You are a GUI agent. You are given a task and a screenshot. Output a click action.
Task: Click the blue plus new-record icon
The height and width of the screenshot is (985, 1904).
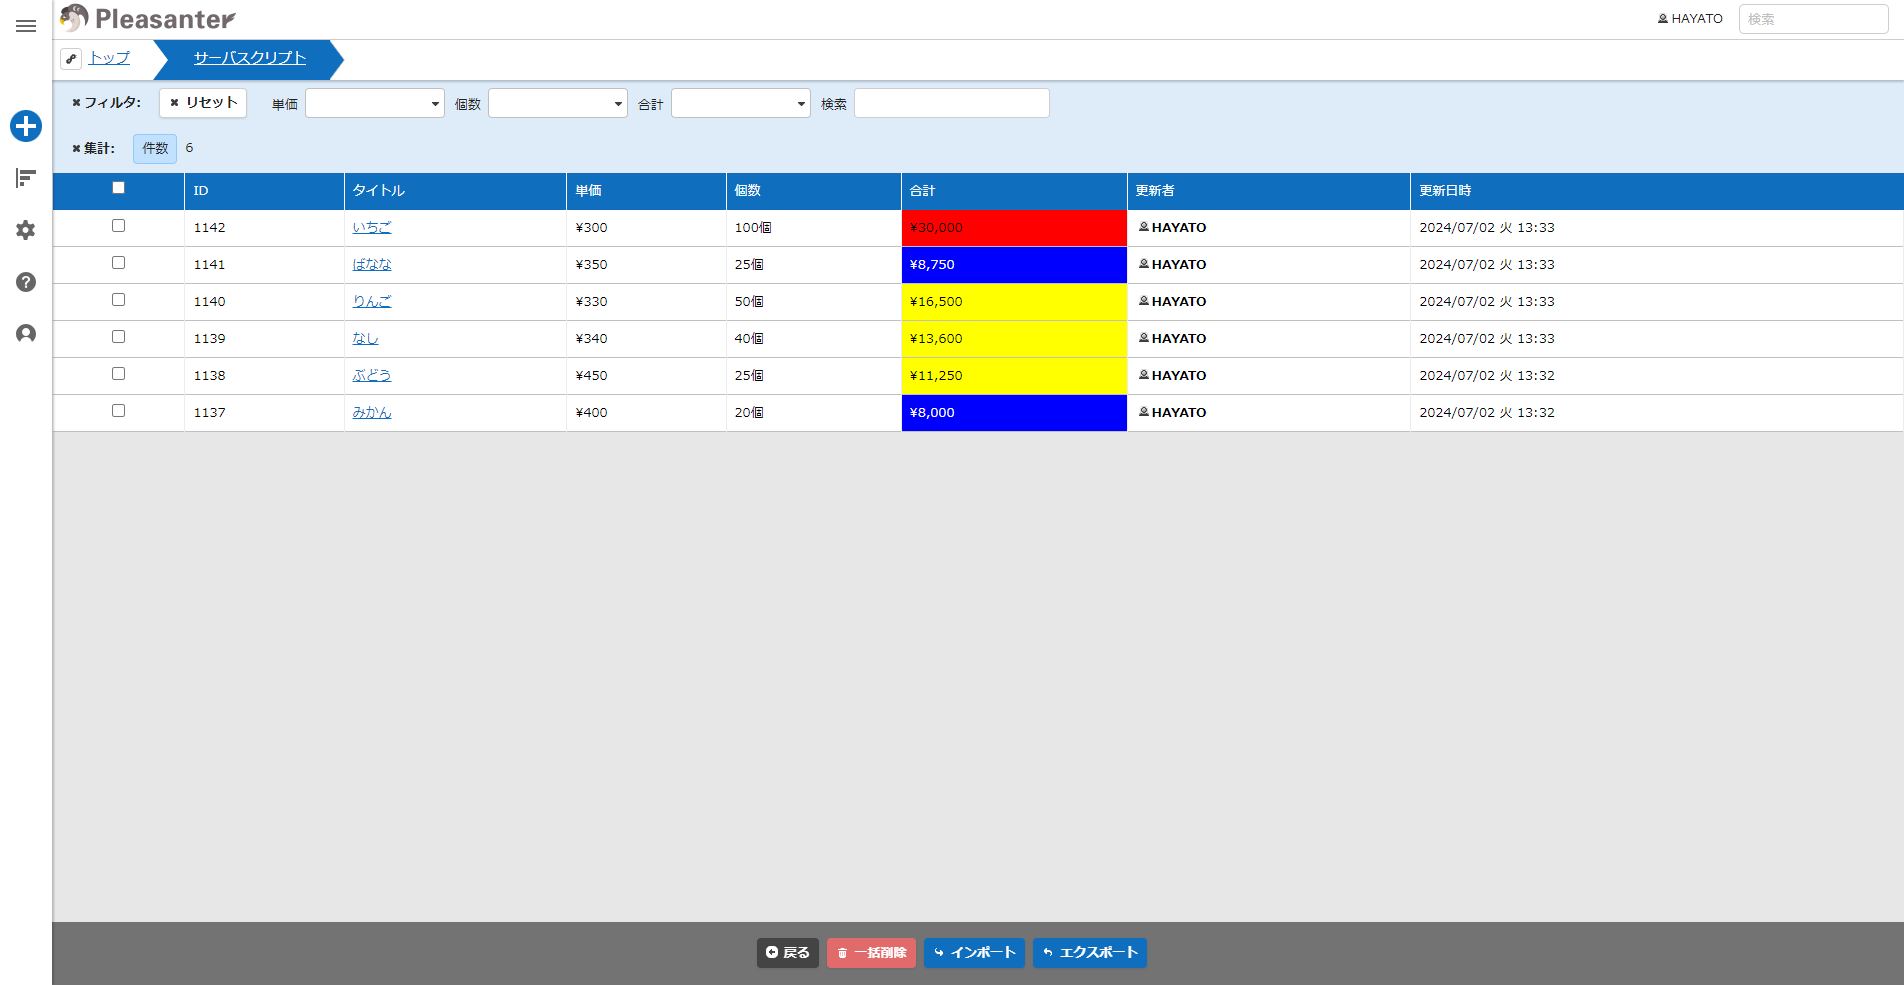(26, 126)
